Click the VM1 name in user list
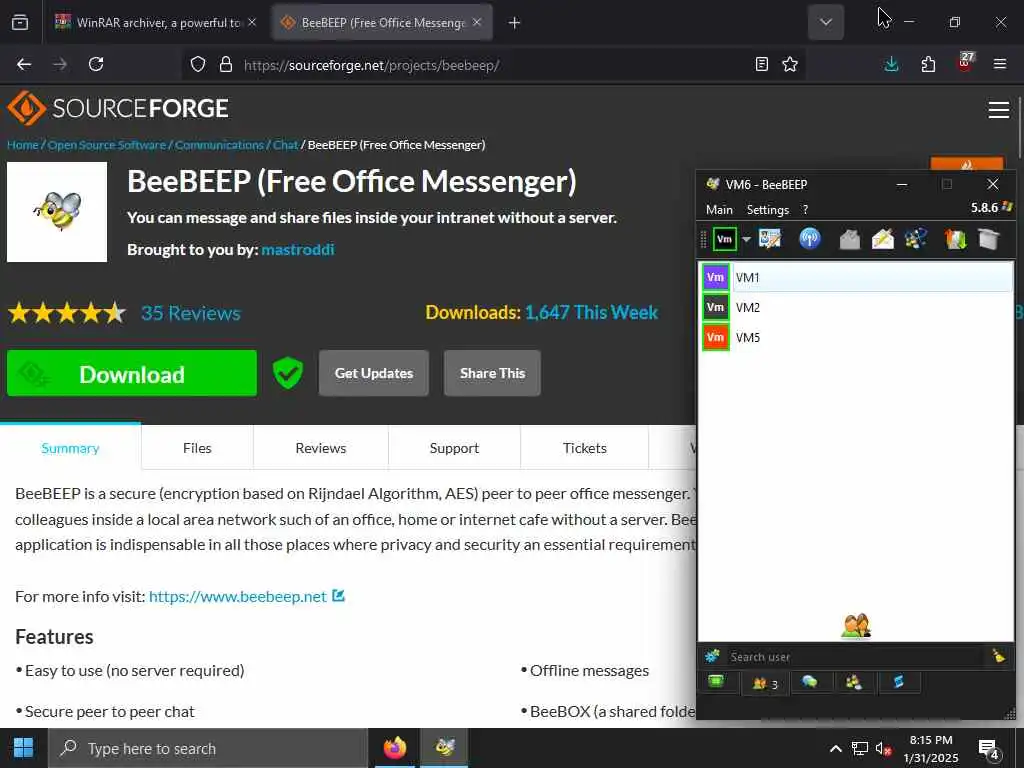The image size is (1024, 768). point(747,278)
